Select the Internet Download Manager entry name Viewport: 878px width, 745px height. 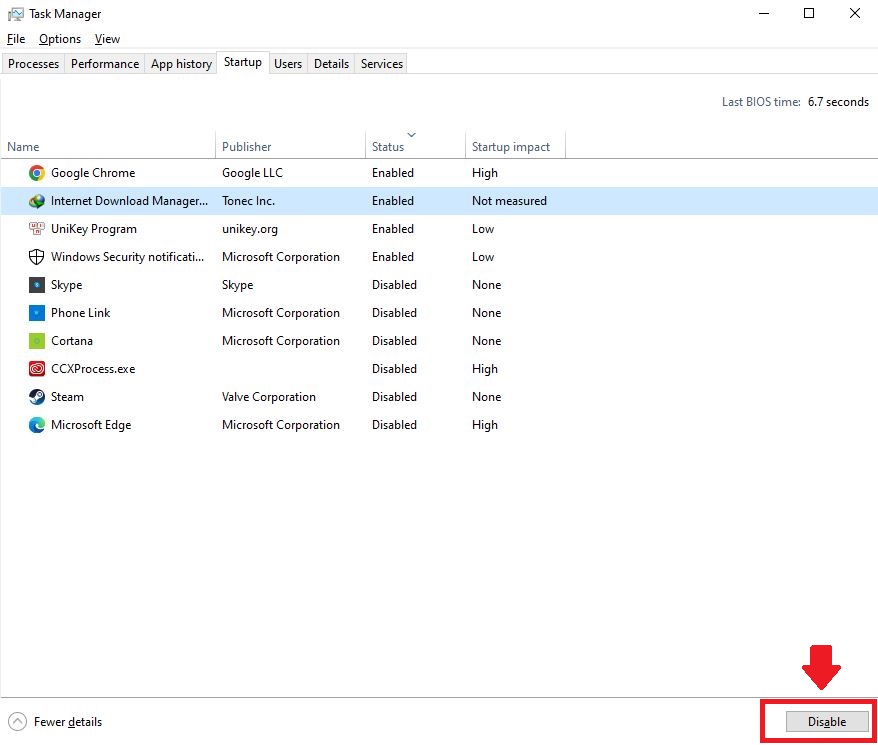pos(129,201)
